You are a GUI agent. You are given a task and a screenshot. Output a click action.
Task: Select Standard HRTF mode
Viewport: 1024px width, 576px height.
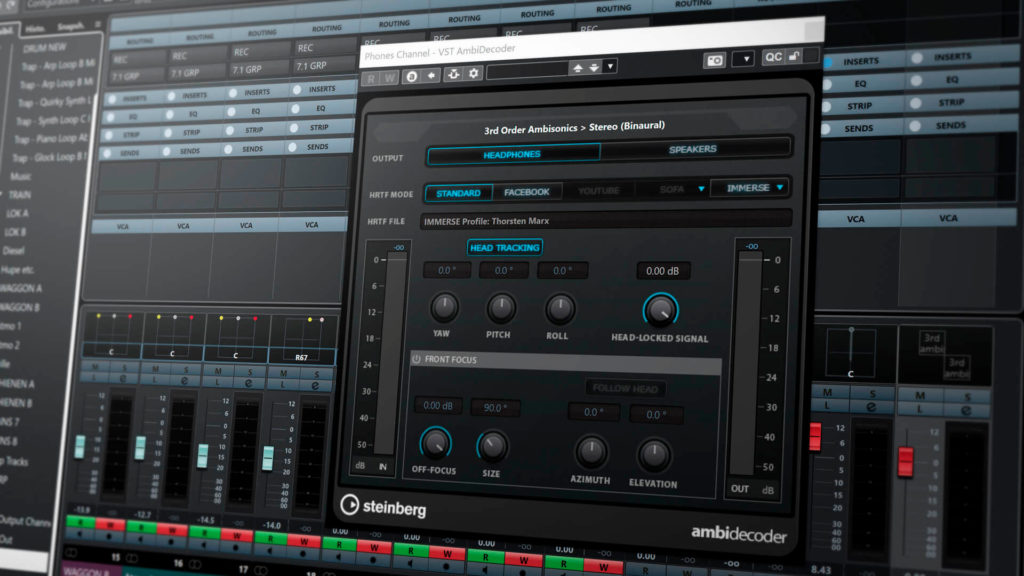click(x=458, y=193)
